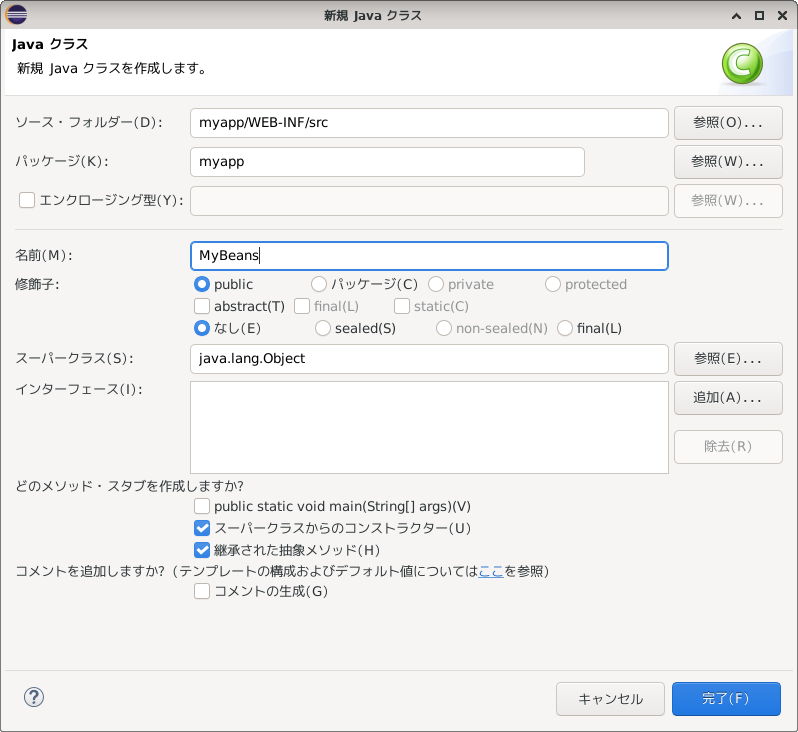This screenshot has width=798, height=732.
Task: Select the パッケージ(C) modifier radio button
Action: (319, 284)
